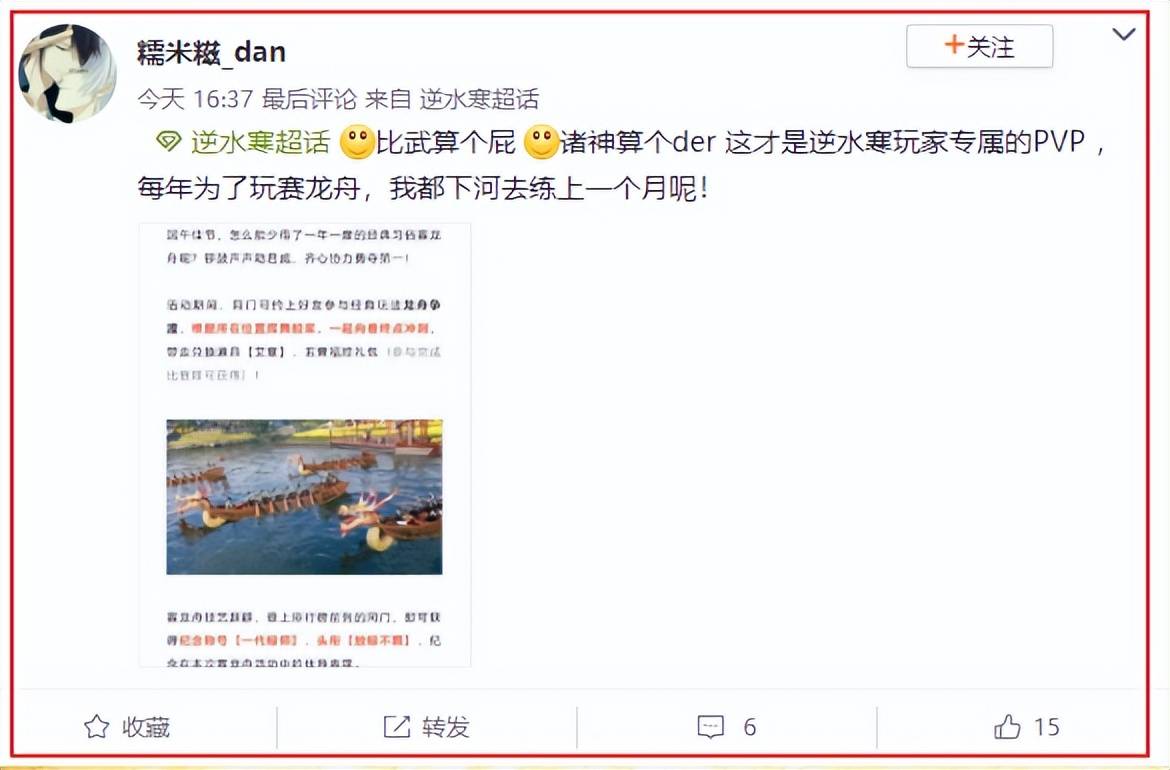The width and height of the screenshot is (1170, 770).
Task: Click the 今天 16:37 timestamp
Action: pos(195,98)
